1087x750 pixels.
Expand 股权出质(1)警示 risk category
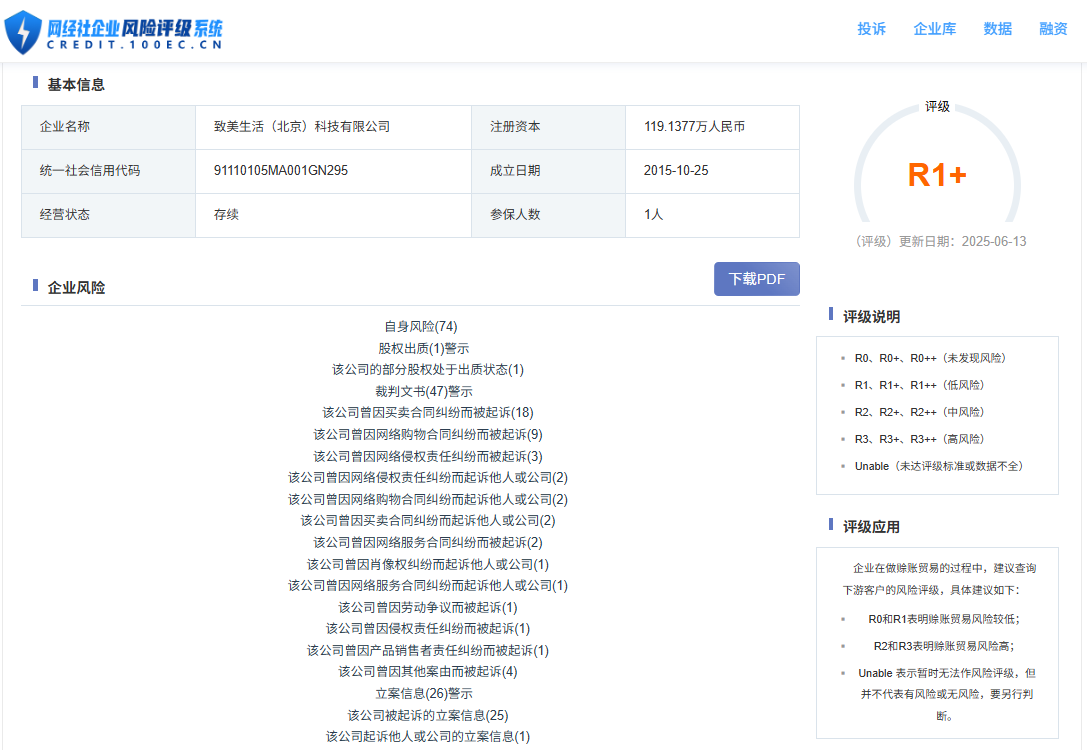[423, 348]
